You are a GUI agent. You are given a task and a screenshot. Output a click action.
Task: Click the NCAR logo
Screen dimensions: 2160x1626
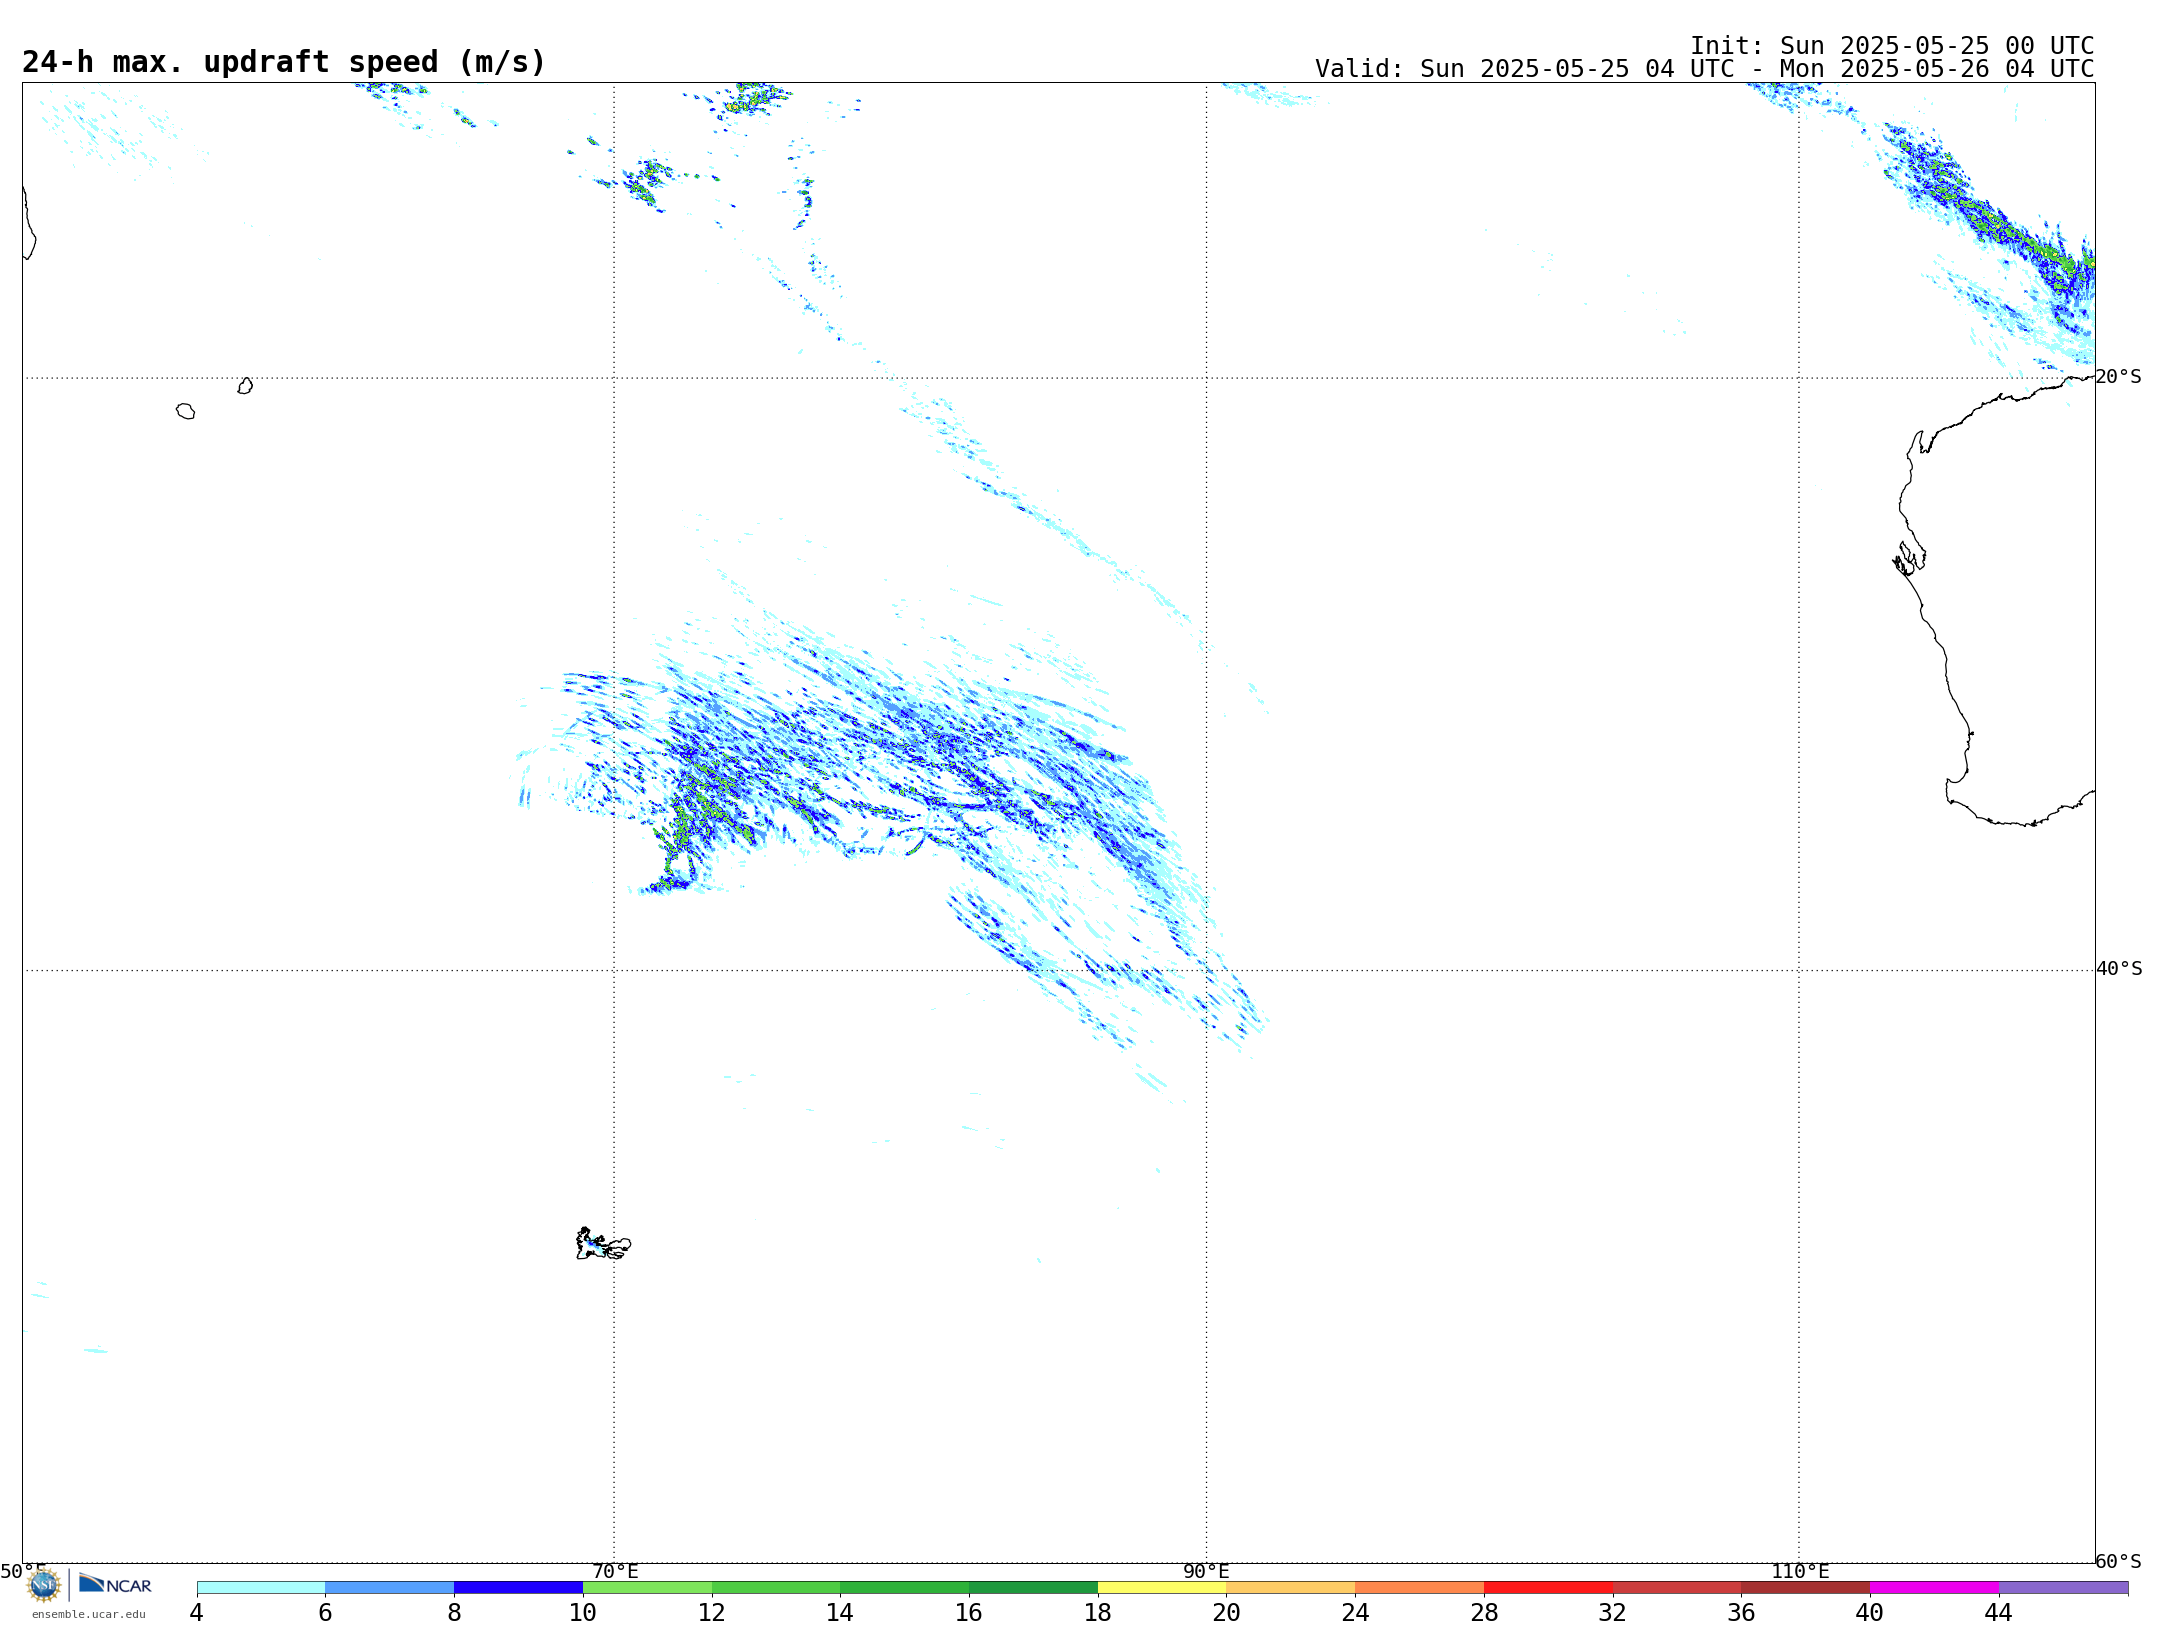click(x=115, y=1584)
